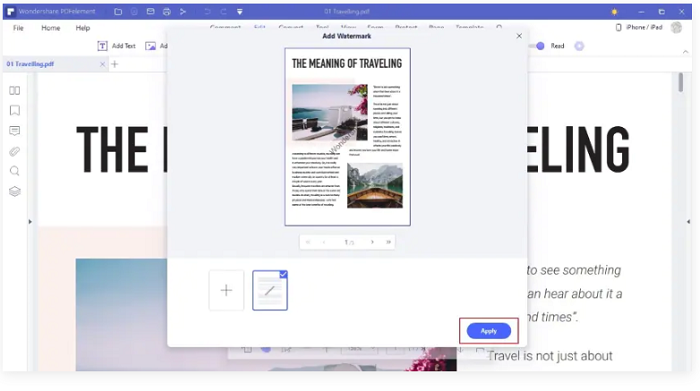Apply the watermark with Apply button

tap(489, 331)
